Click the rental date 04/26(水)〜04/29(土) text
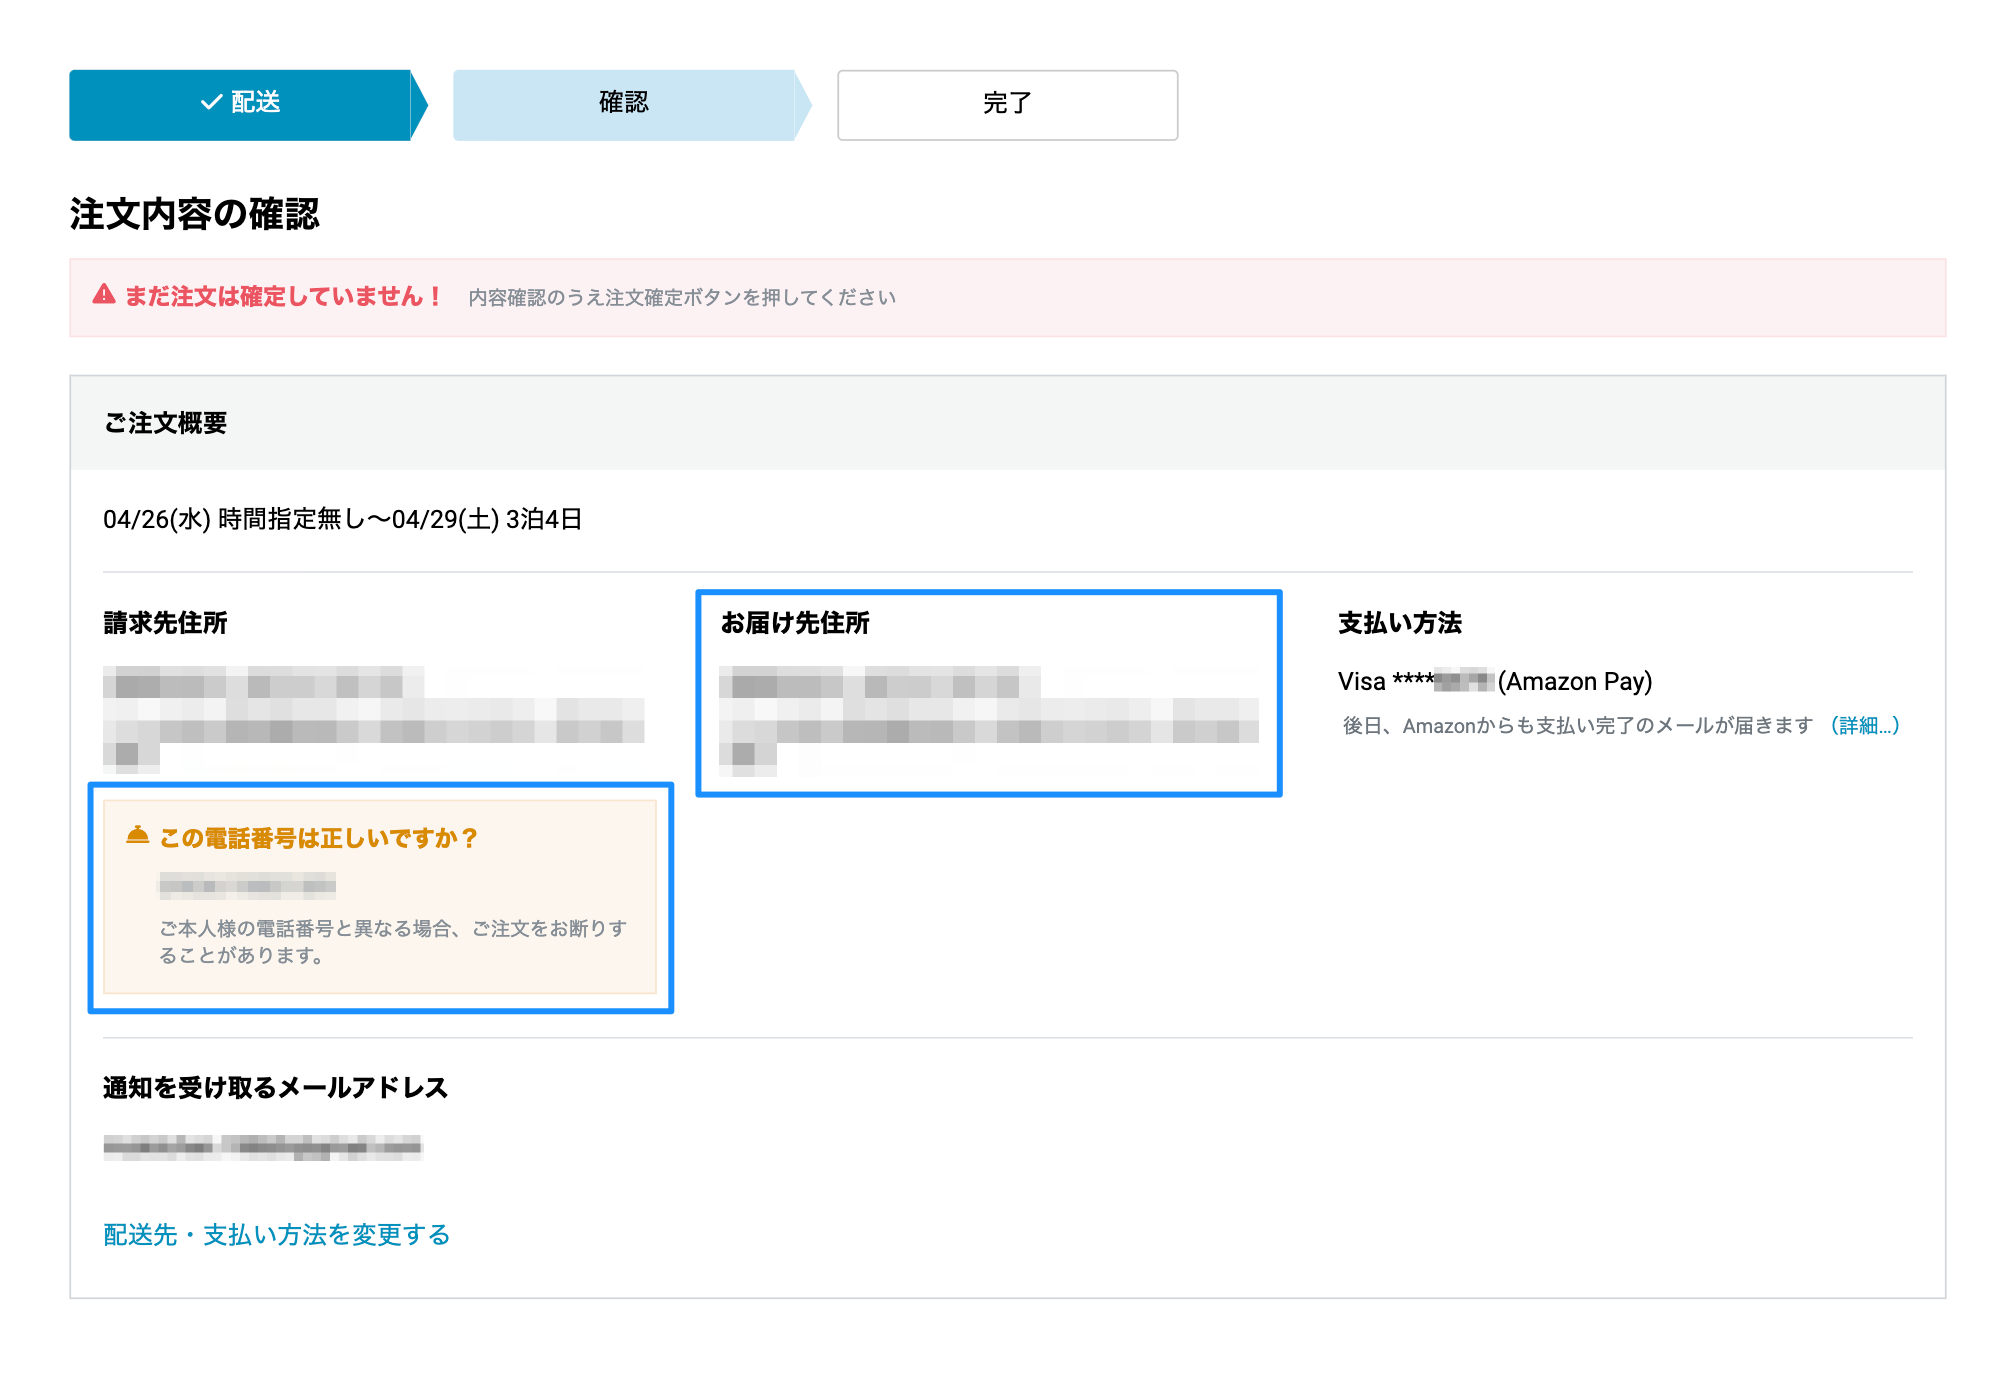The height and width of the screenshot is (1374, 2016). click(x=343, y=520)
